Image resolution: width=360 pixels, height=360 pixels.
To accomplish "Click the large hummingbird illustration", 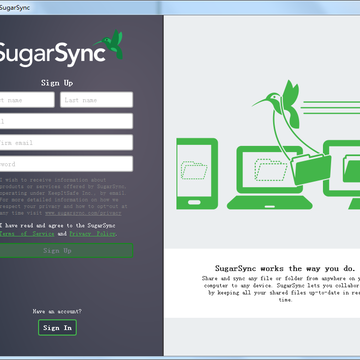I will point(277,103).
